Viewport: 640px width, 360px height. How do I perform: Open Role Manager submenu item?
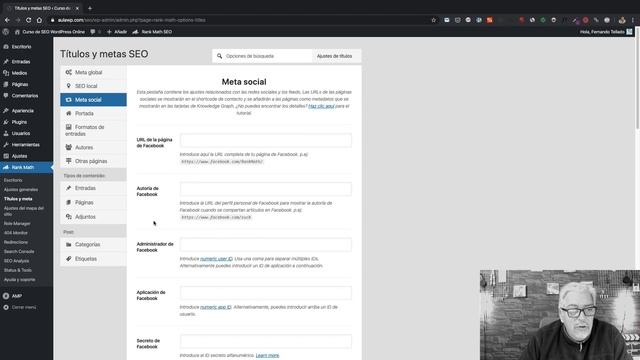[17, 224]
